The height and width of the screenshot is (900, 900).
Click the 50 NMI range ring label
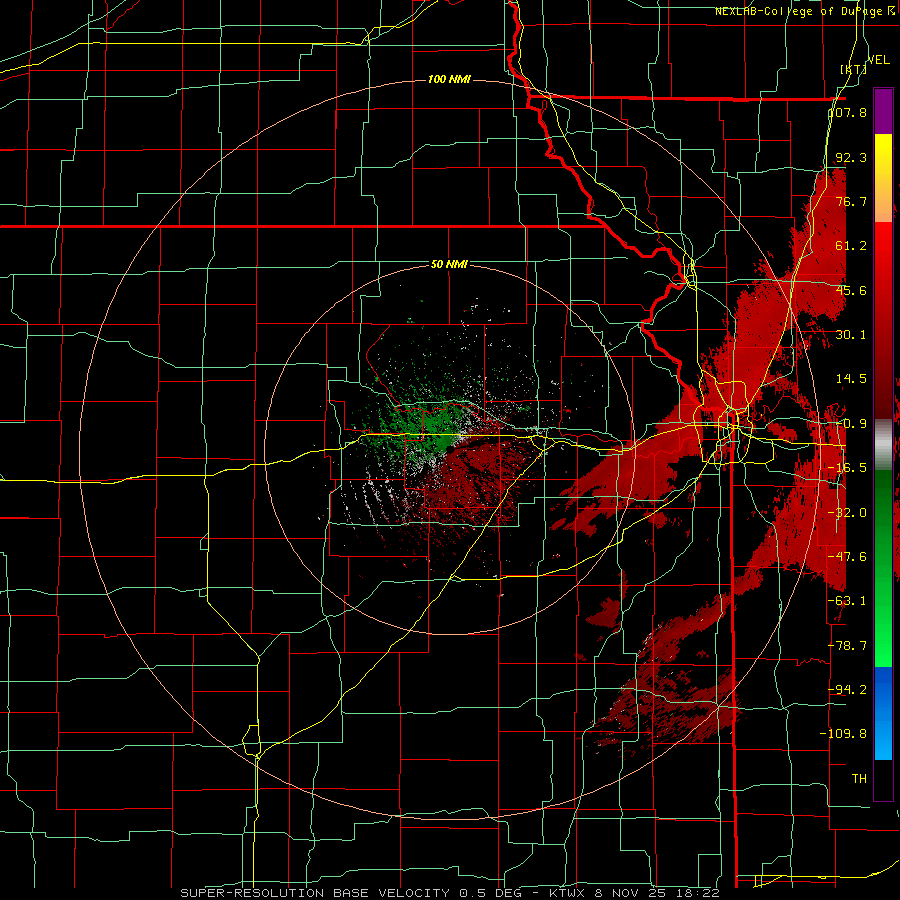(449, 264)
